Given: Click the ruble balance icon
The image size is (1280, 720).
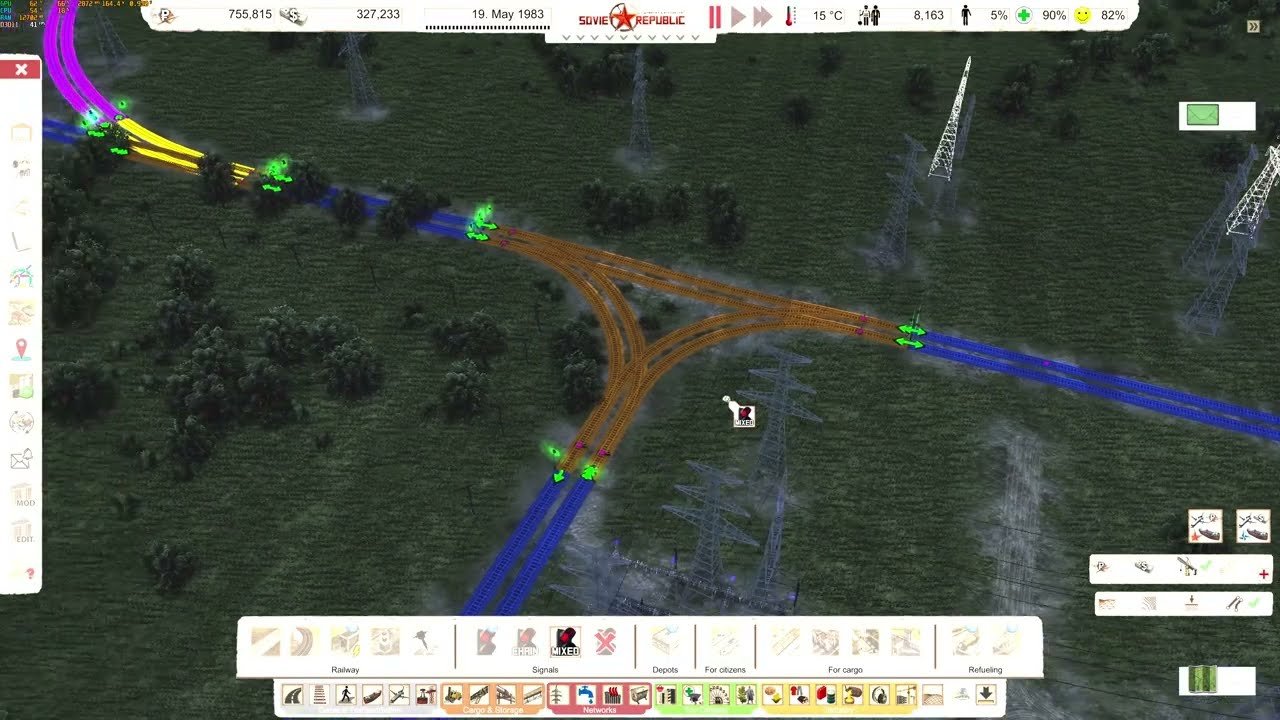Looking at the screenshot, I should pos(167,15).
